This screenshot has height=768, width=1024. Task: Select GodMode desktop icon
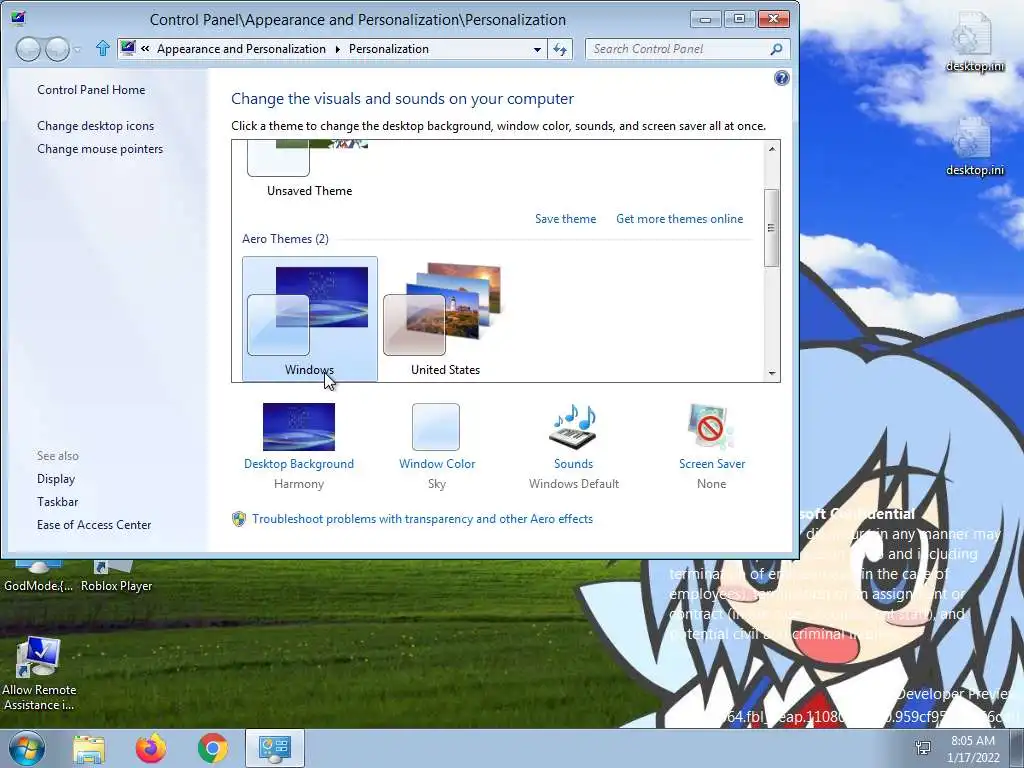[x=38, y=577]
